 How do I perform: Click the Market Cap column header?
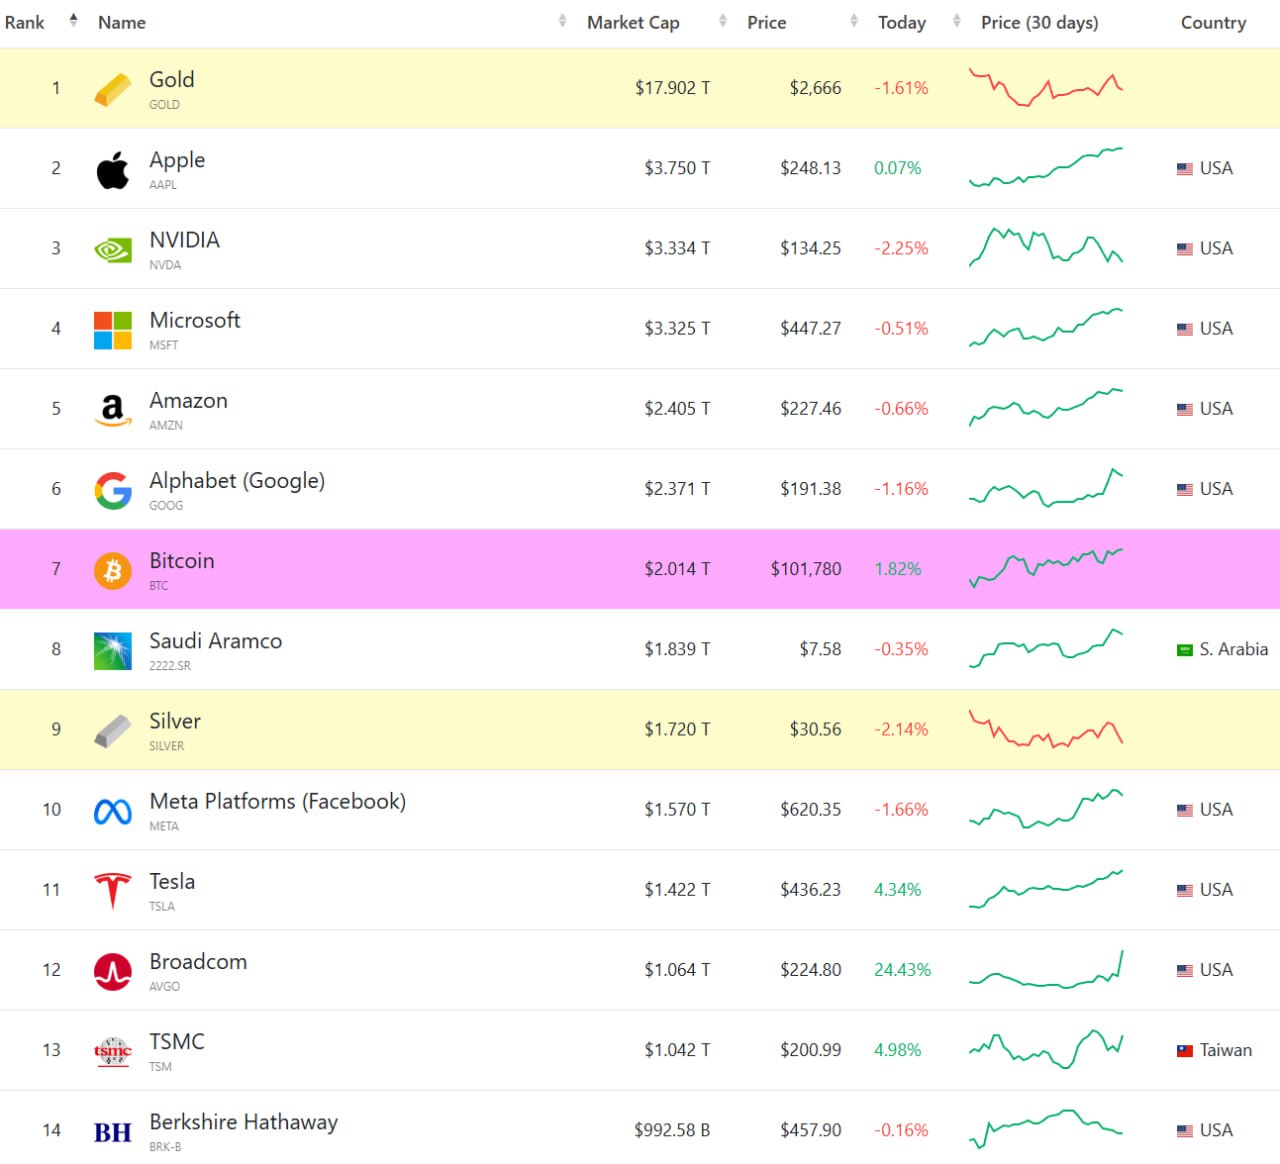click(x=633, y=22)
